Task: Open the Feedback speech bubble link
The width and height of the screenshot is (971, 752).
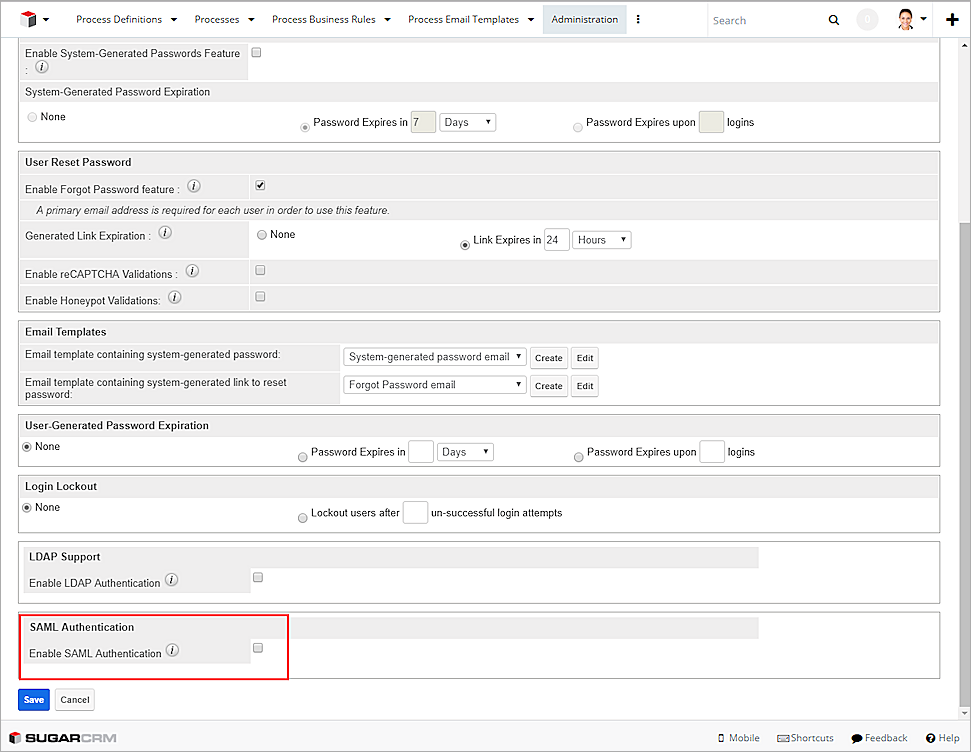Action: 879,738
